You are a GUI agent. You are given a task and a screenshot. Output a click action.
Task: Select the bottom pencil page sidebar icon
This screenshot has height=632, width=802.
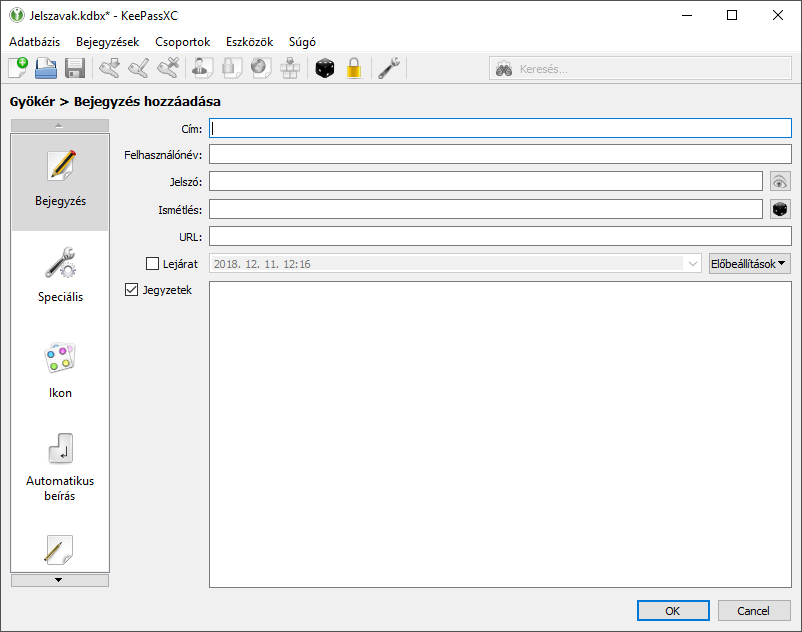(59, 549)
